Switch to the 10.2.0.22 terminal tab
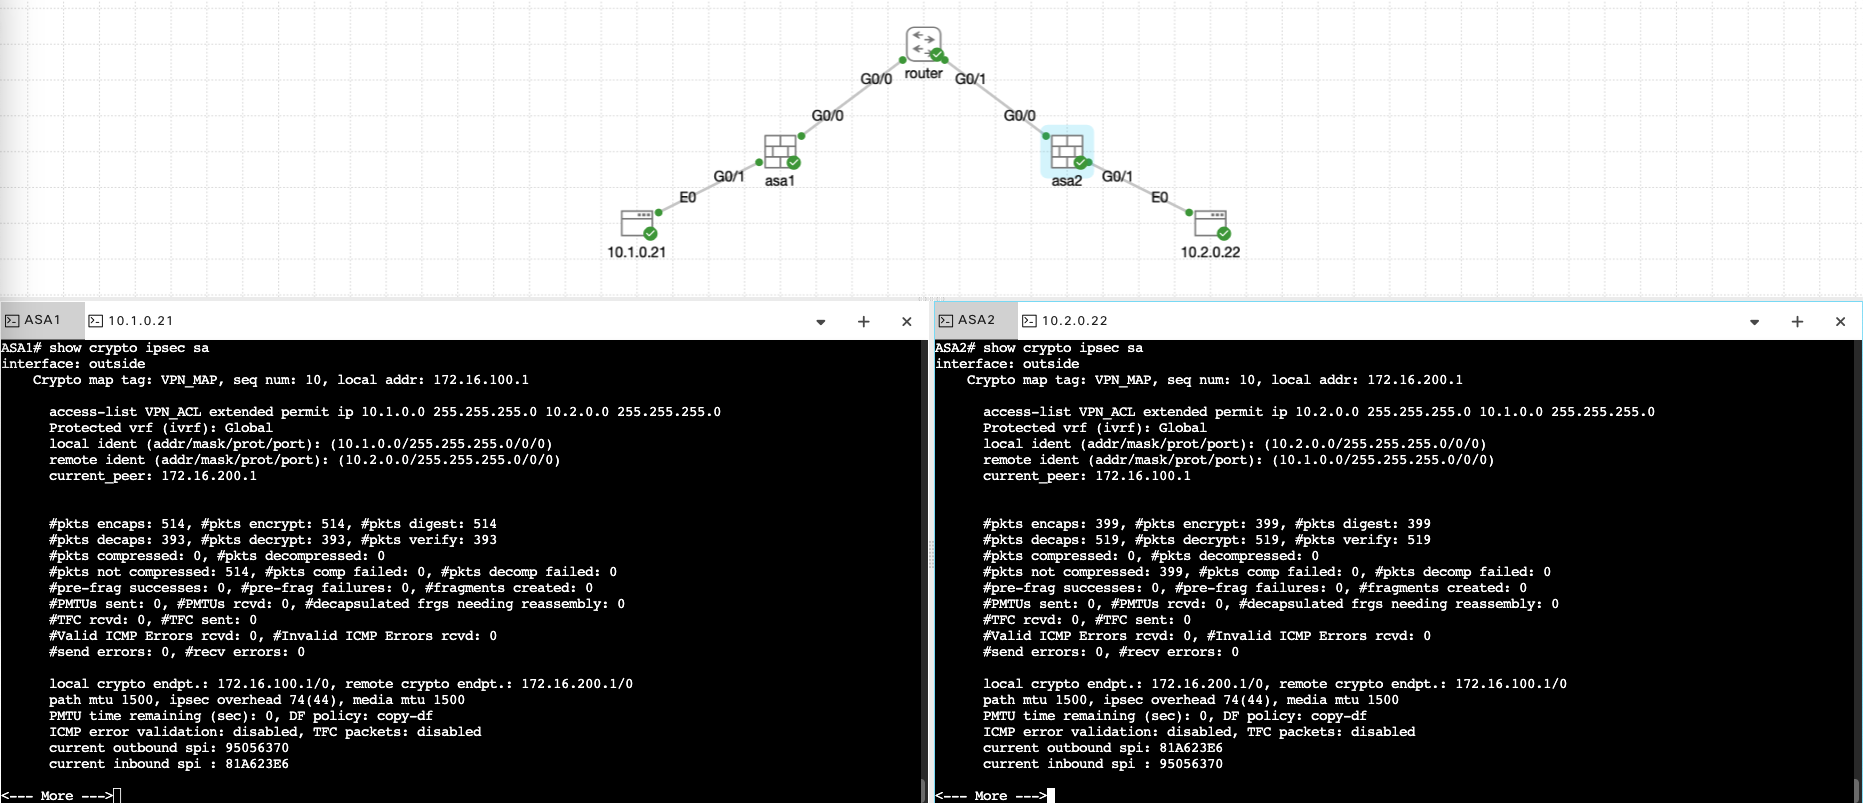This screenshot has height=803, width=1863. click(1074, 320)
